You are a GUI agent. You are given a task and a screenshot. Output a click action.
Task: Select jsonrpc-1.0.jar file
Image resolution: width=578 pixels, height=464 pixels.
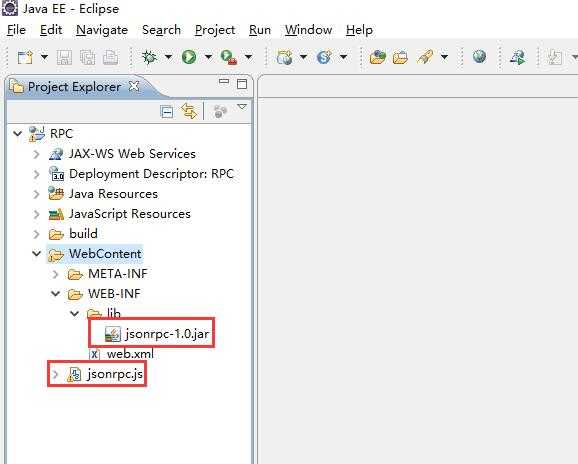coord(167,334)
